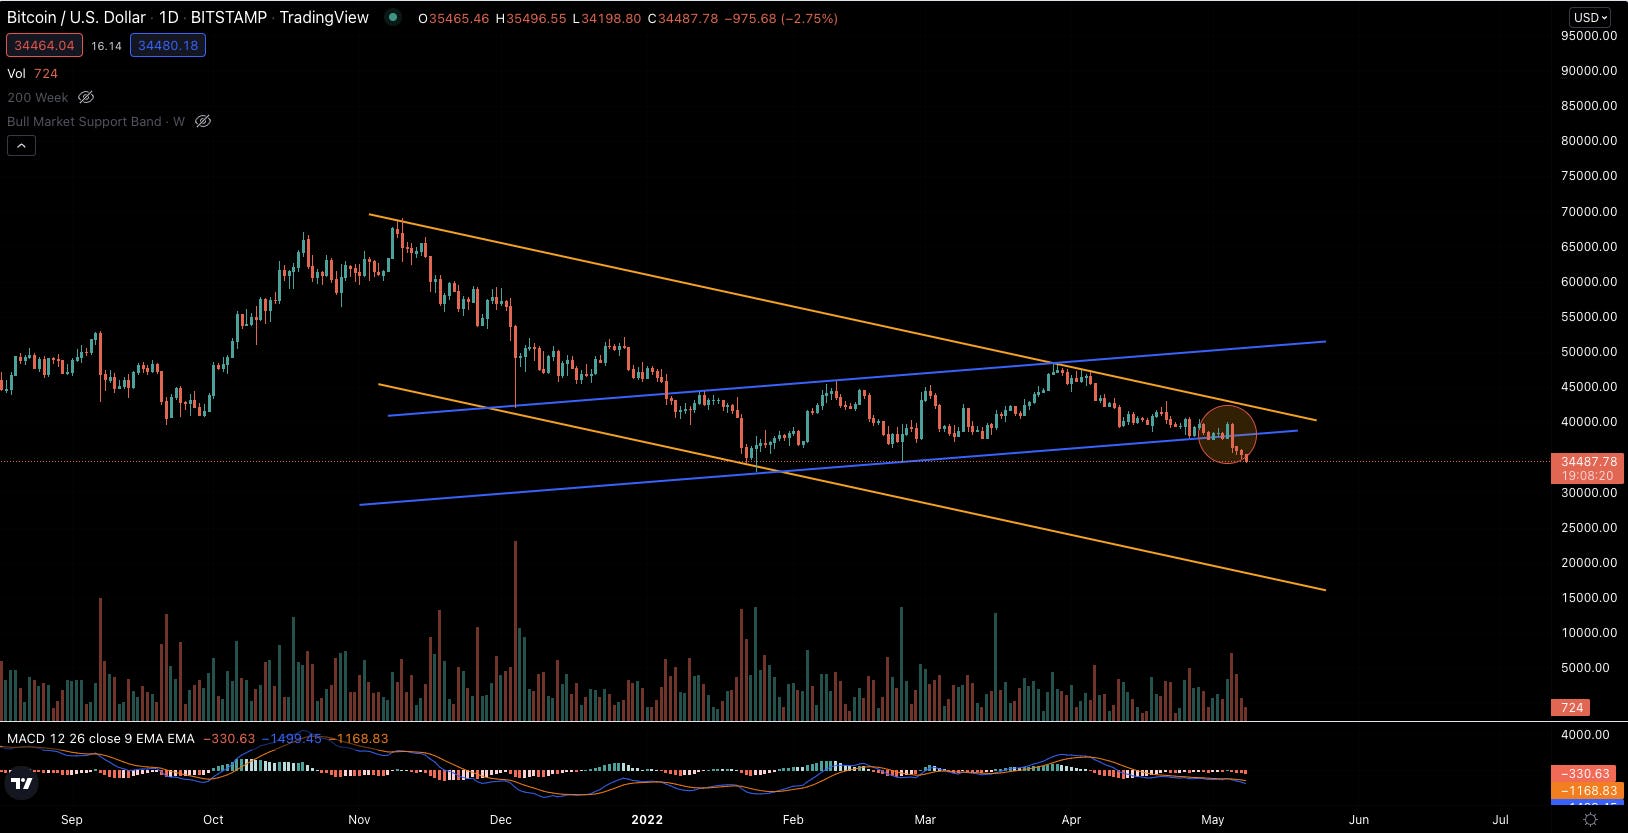Click the May label on the time axis
This screenshot has height=833, width=1628.
pos(1212,819)
